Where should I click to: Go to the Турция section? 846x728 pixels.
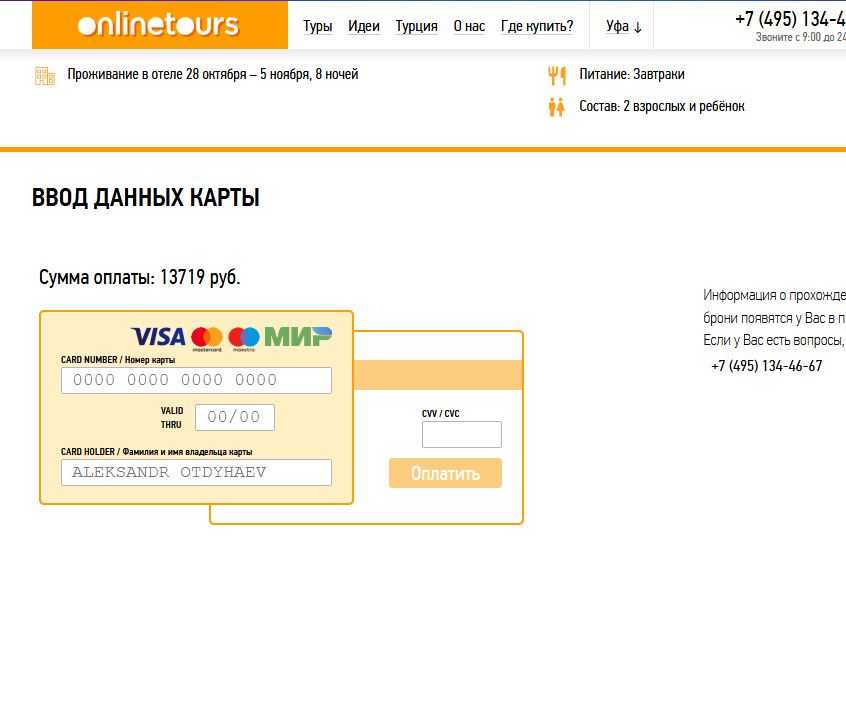(x=416, y=26)
